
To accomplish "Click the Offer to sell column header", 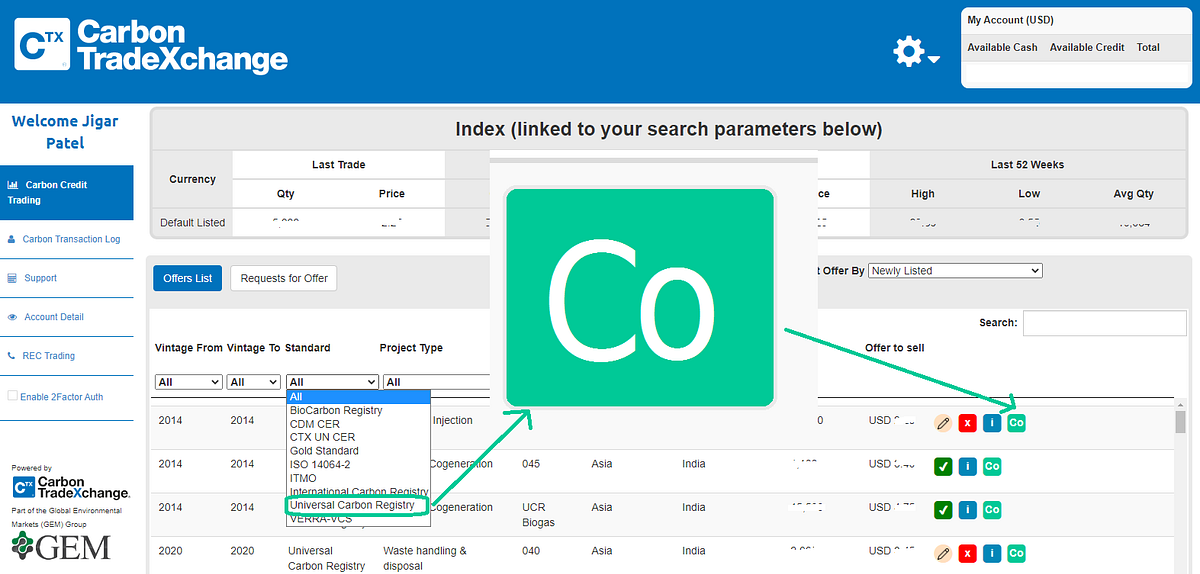I will click(894, 348).
